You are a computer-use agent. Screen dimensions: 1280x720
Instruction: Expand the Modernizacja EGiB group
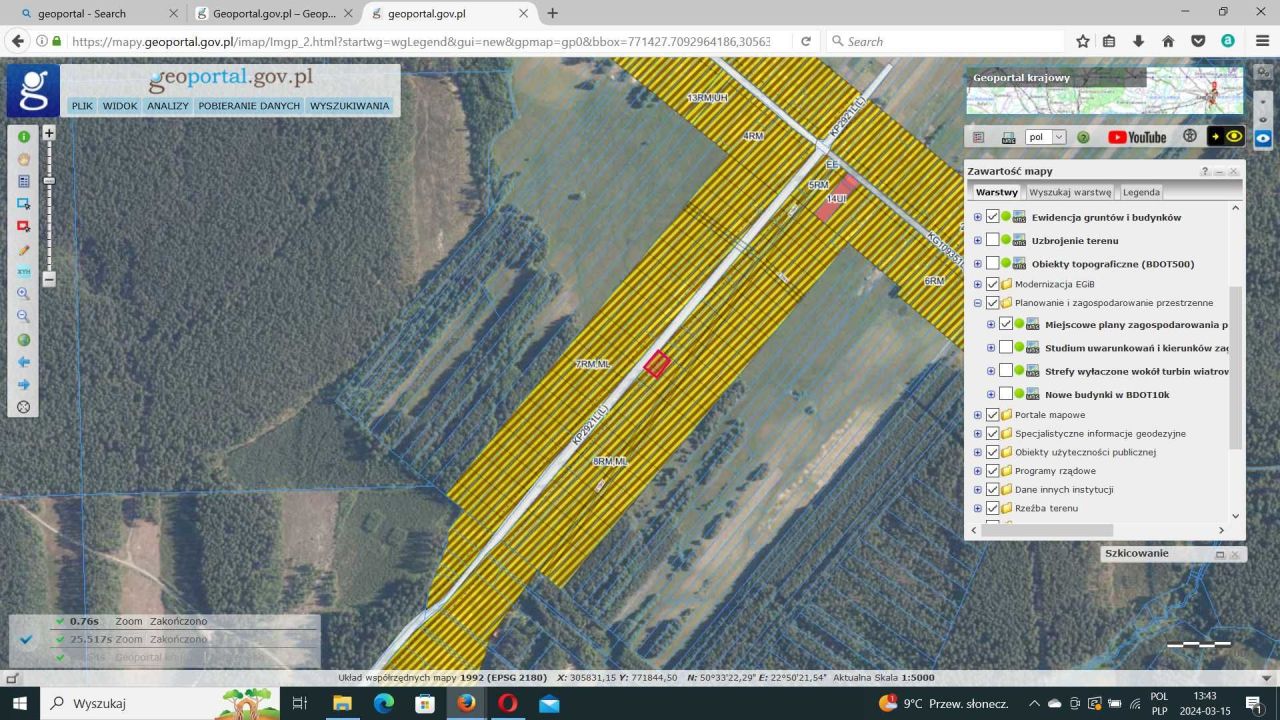coord(978,284)
